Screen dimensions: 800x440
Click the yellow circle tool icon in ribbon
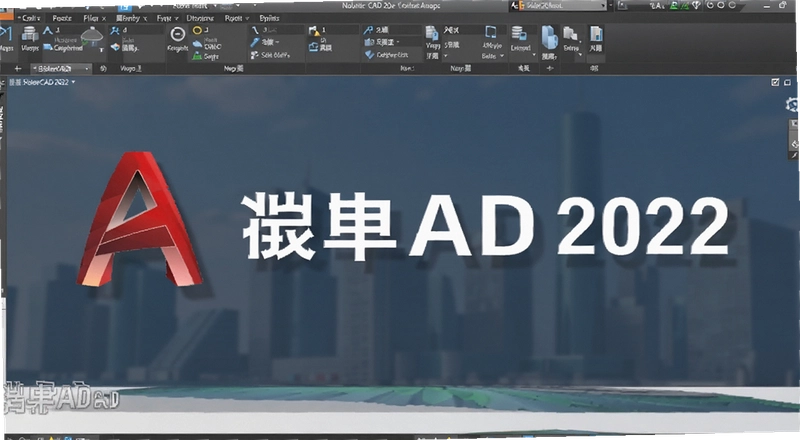pyautogui.click(x=197, y=31)
